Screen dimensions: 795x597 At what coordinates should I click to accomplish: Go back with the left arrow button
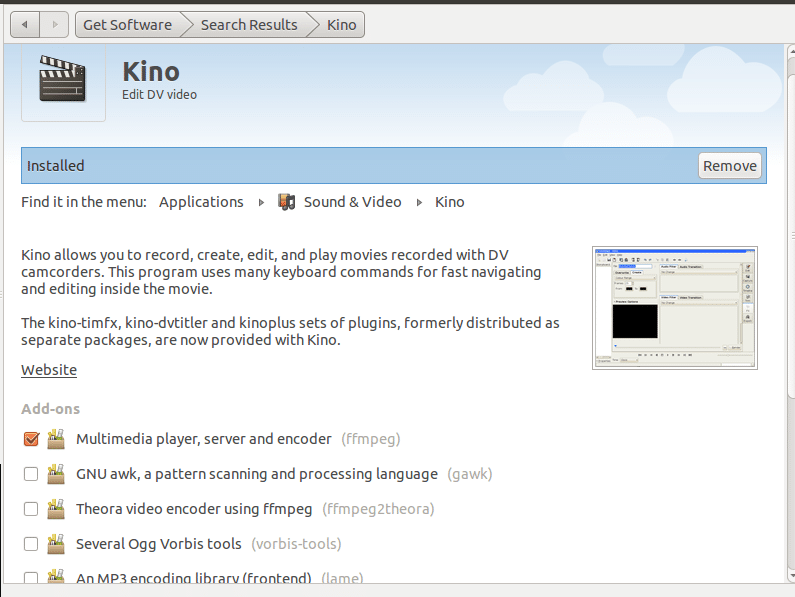tap(24, 24)
